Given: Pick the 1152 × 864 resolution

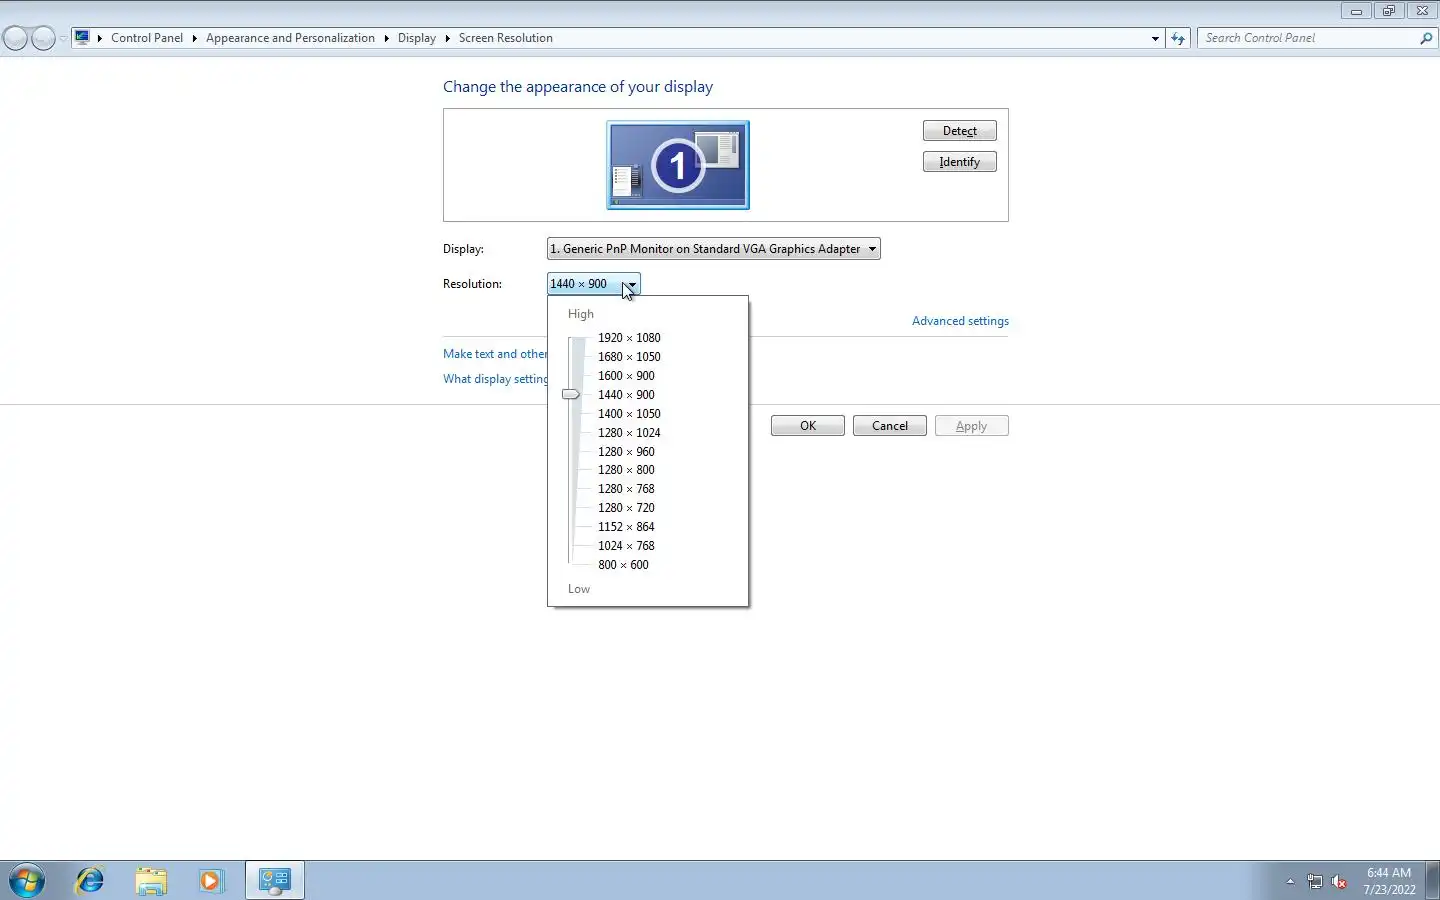Looking at the screenshot, I should click(x=626, y=527).
